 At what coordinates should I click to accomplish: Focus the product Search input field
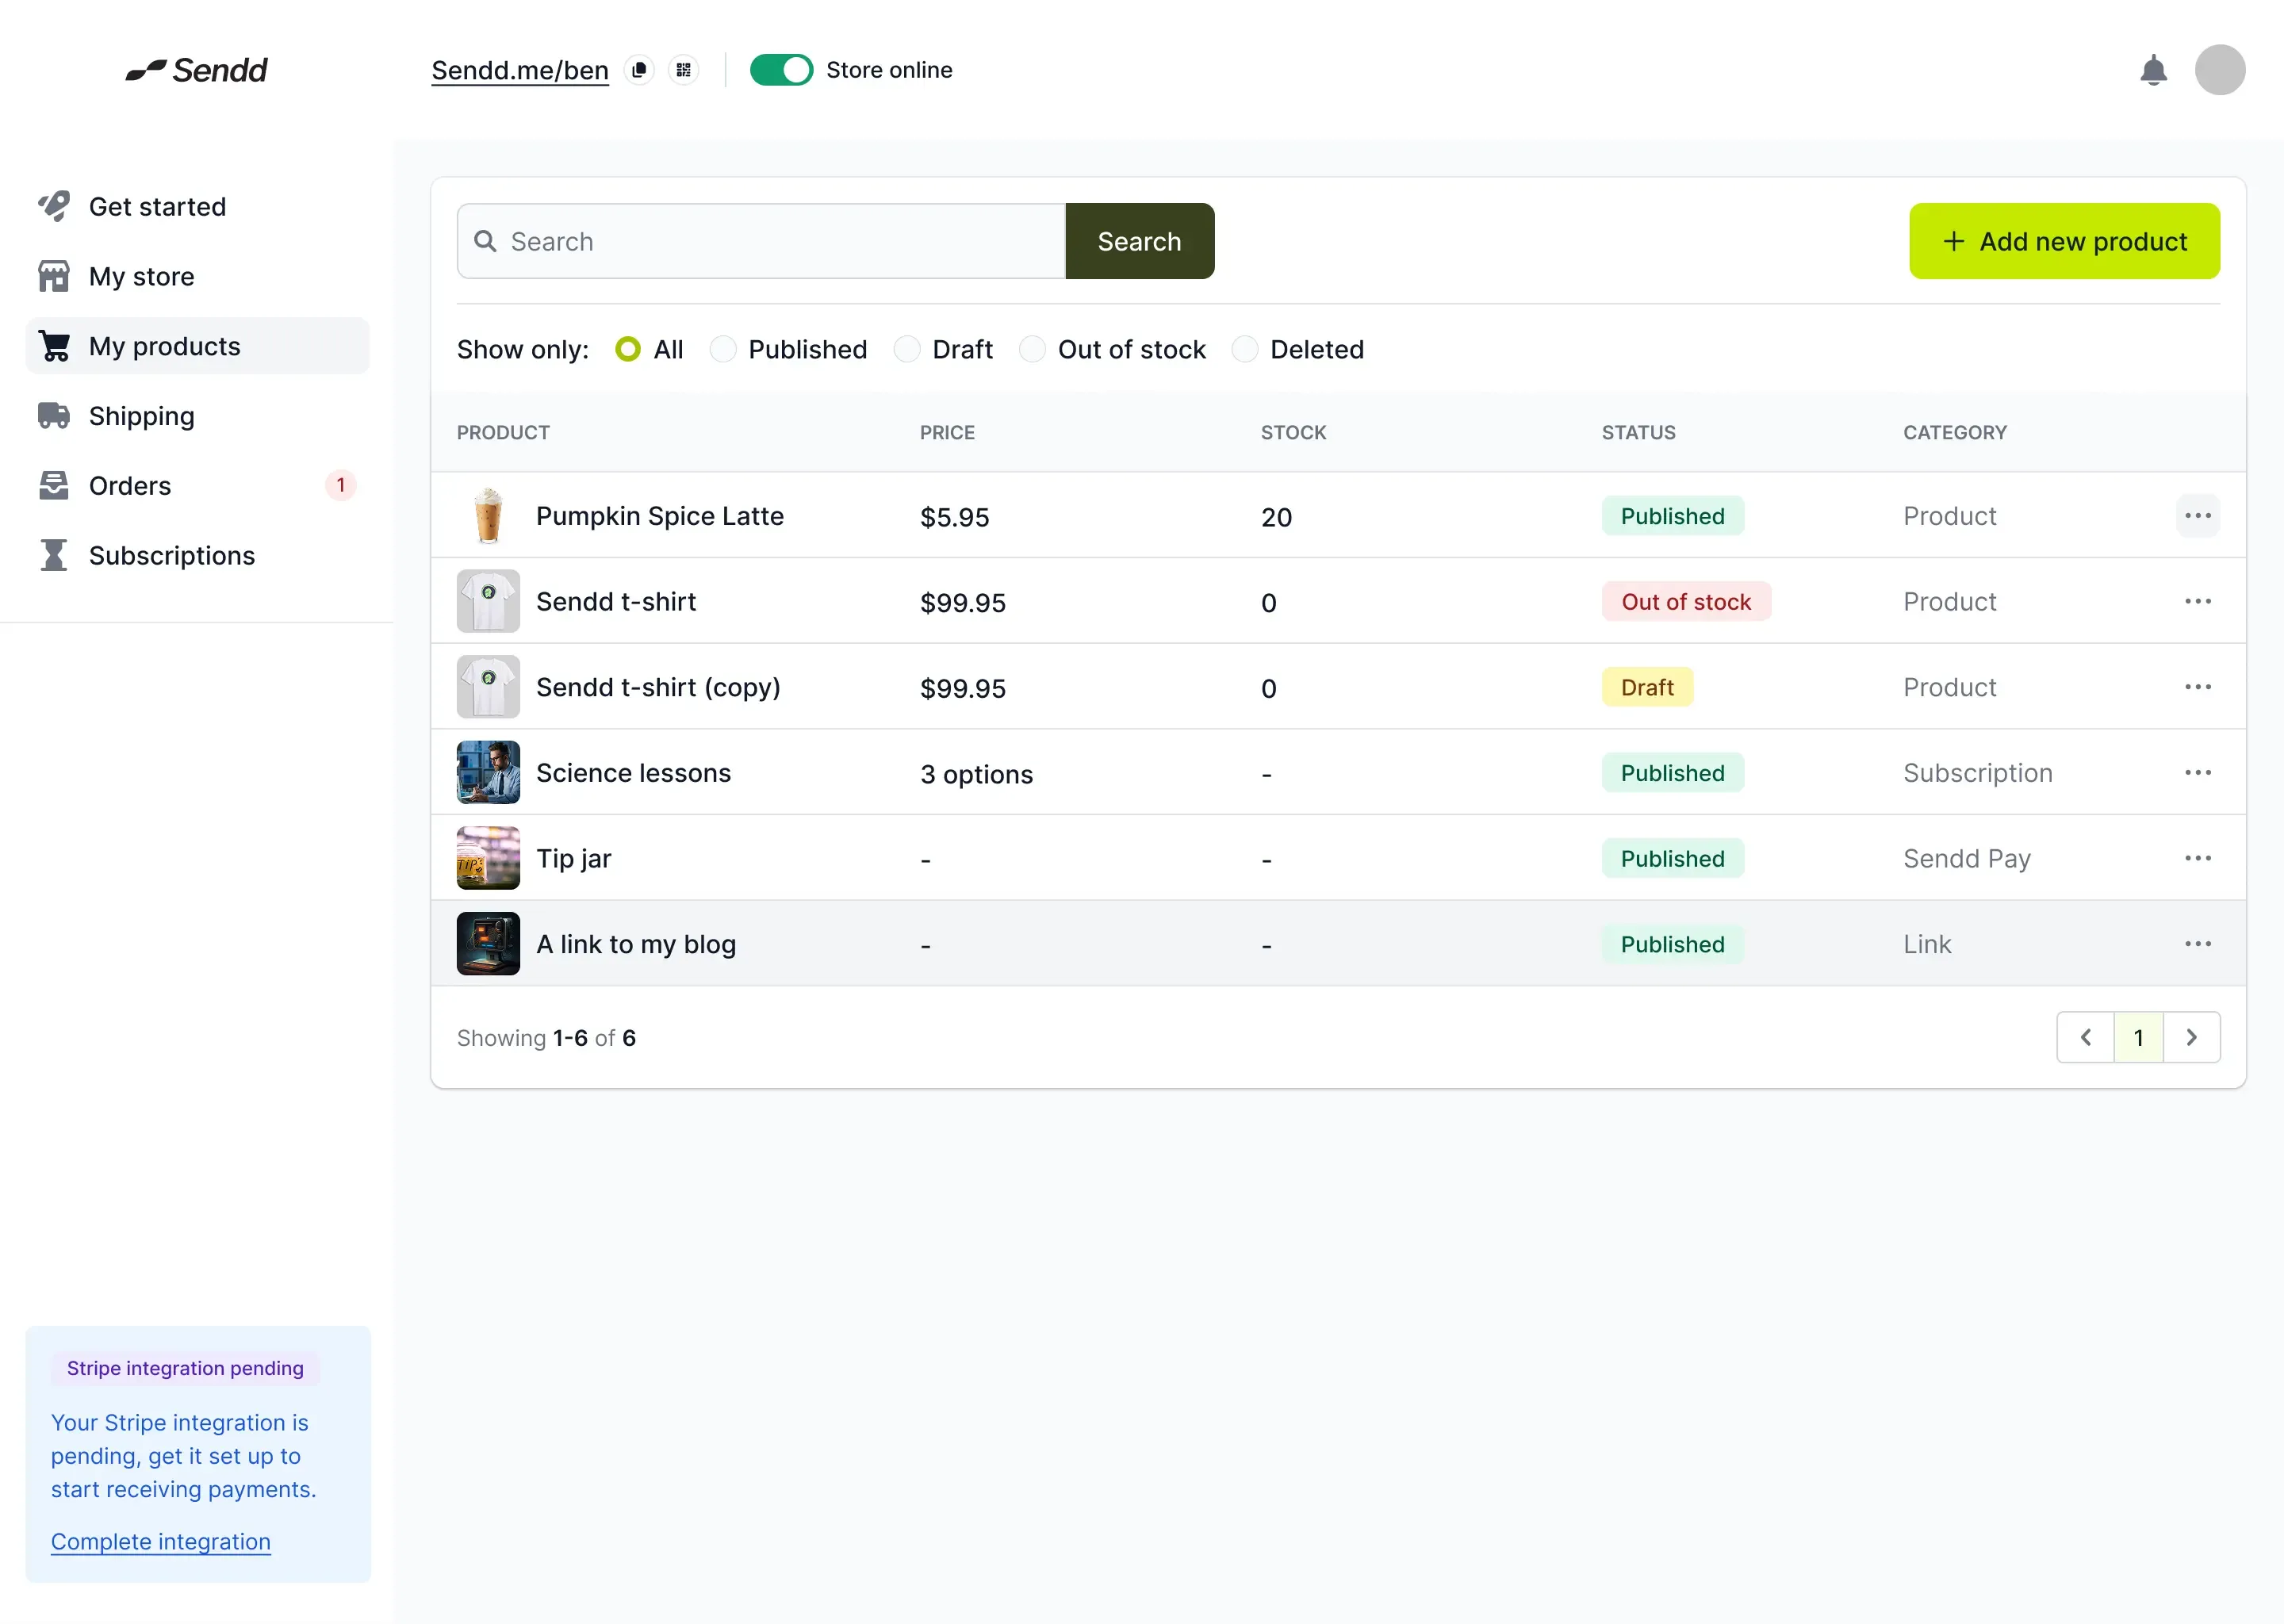(x=761, y=241)
